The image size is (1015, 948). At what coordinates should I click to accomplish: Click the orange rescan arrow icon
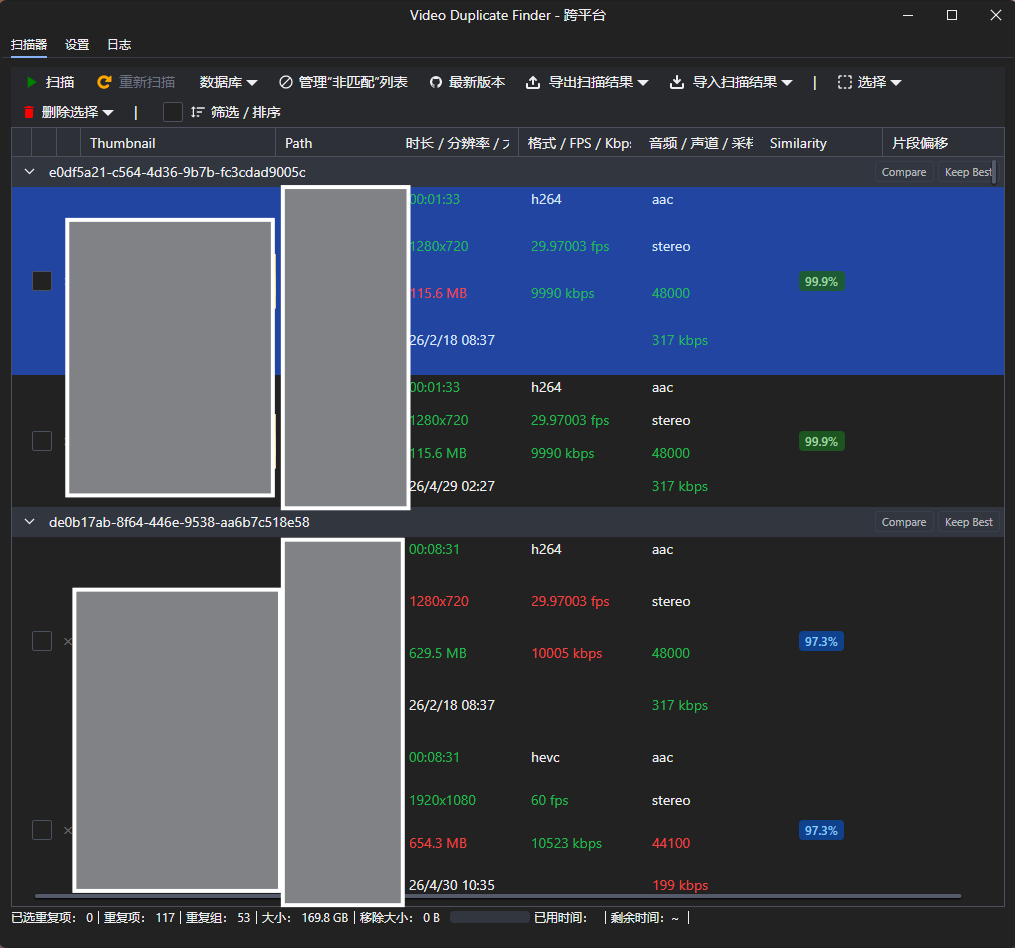(x=104, y=82)
